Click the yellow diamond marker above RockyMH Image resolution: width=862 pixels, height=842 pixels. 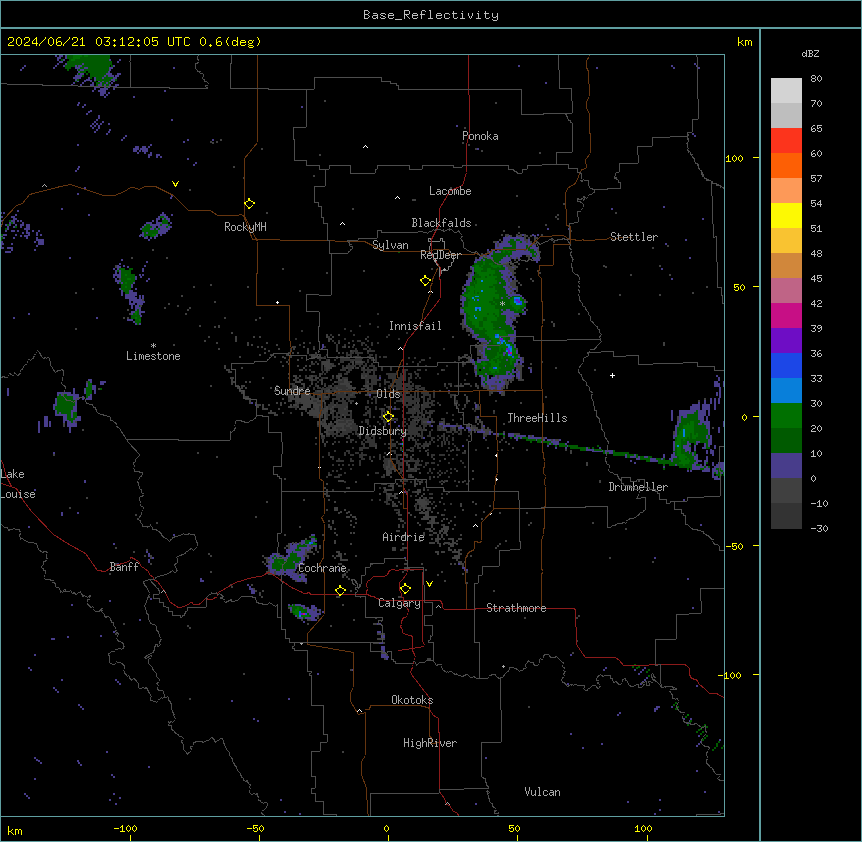pos(250,204)
